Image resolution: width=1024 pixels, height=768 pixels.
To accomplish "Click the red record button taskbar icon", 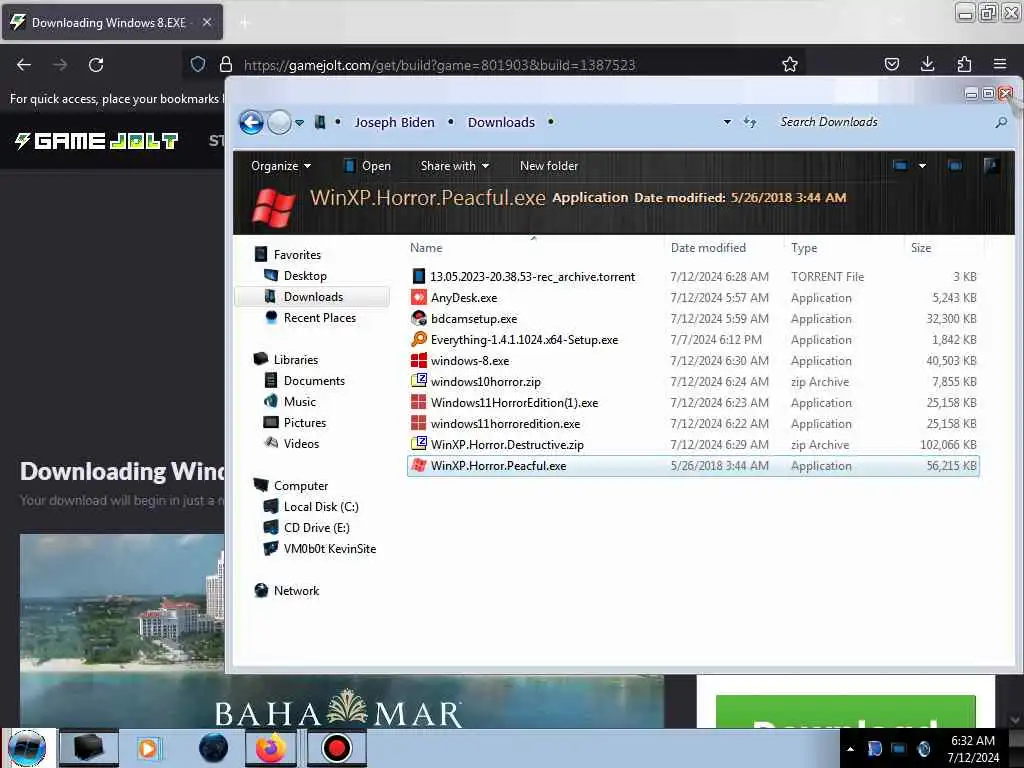I will tap(337, 748).
